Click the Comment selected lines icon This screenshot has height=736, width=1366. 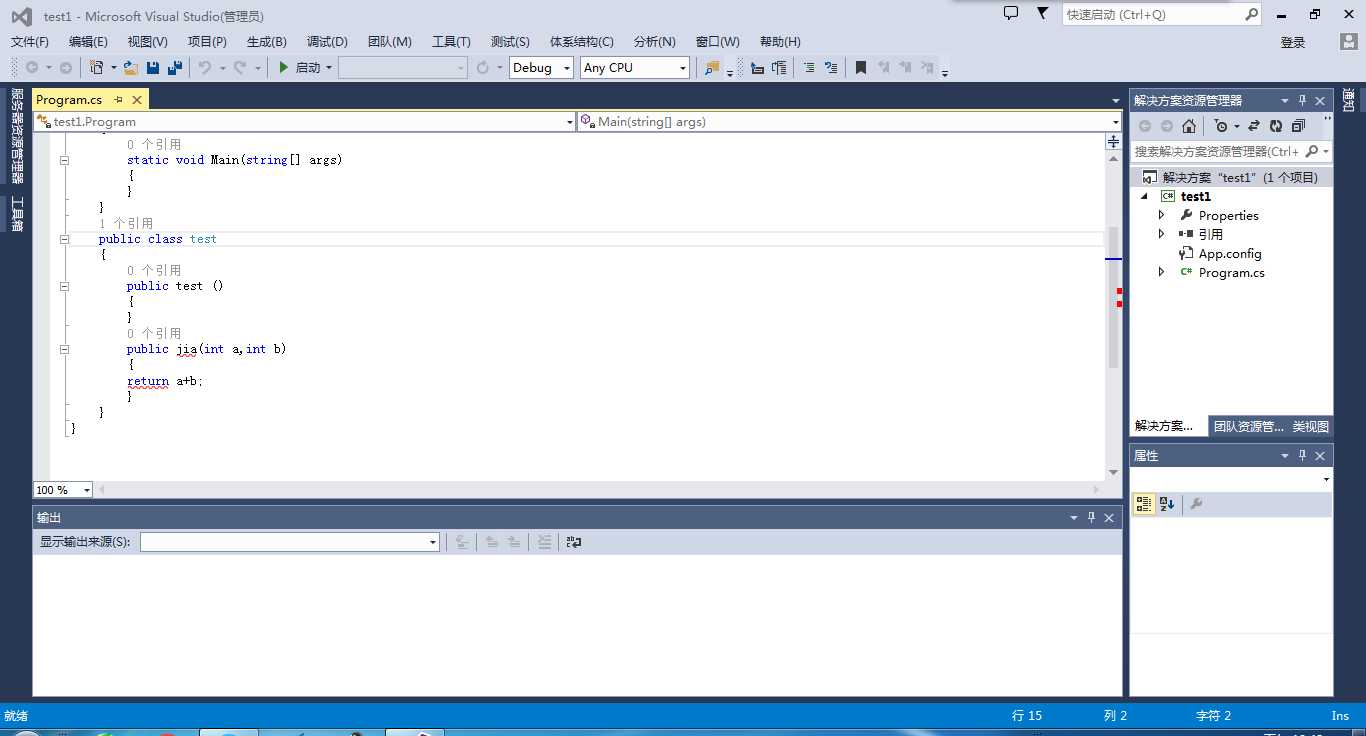pos(808,68)
